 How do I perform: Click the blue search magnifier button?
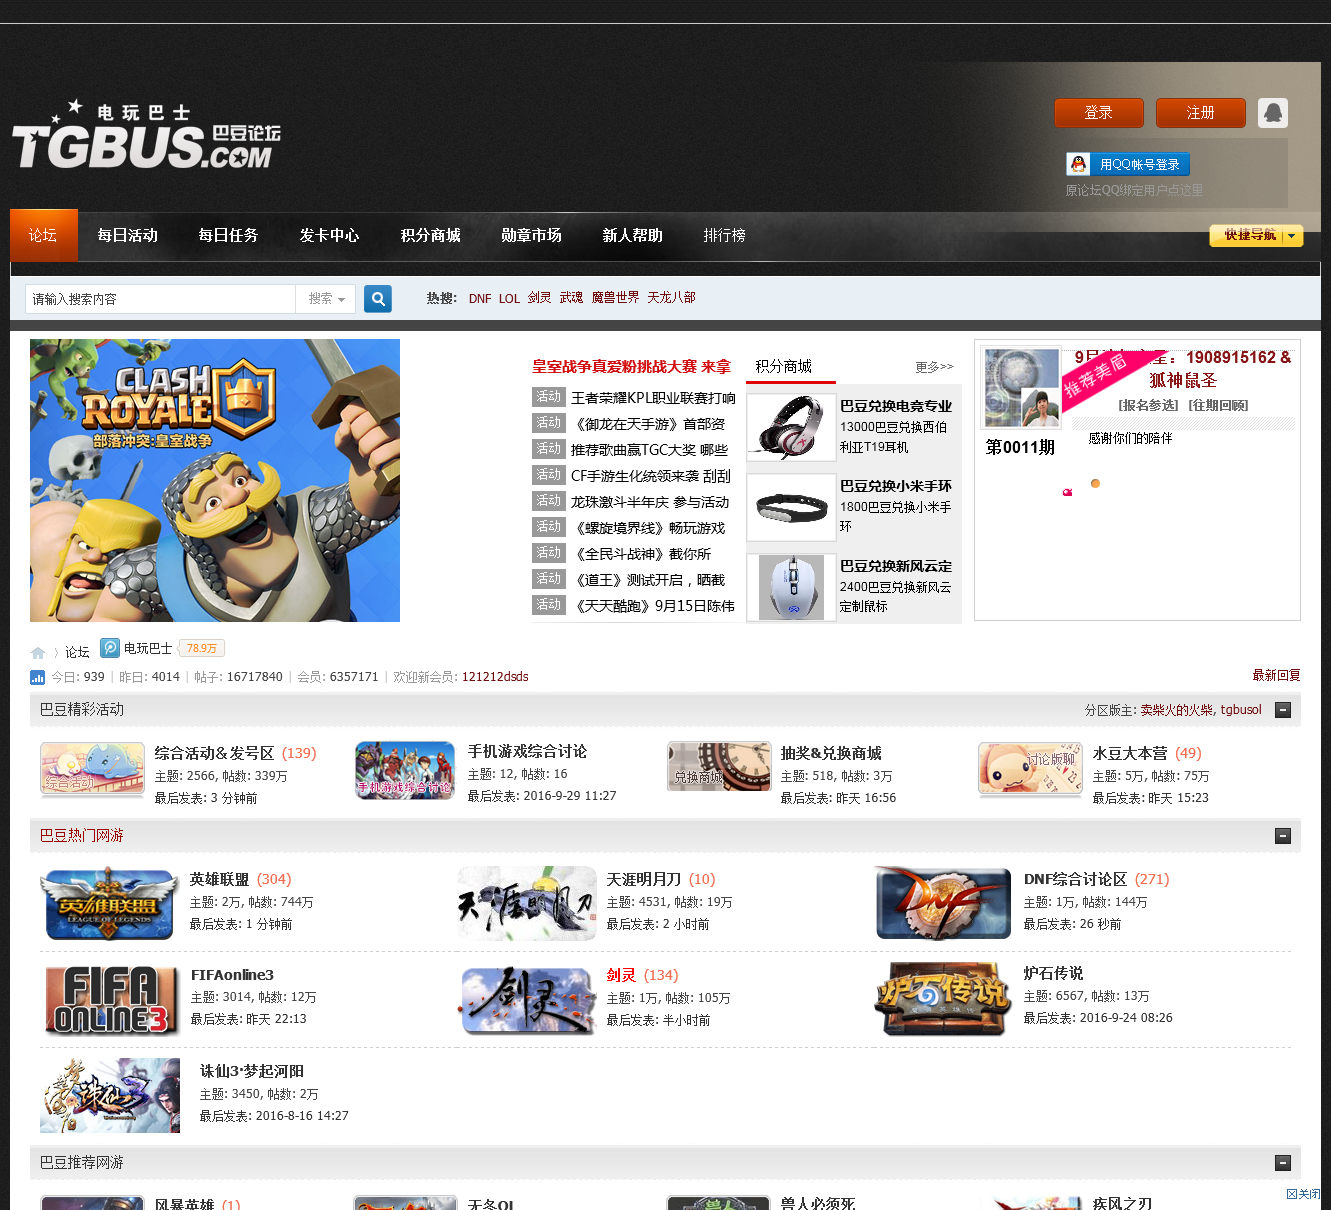(x=378, y=299)
